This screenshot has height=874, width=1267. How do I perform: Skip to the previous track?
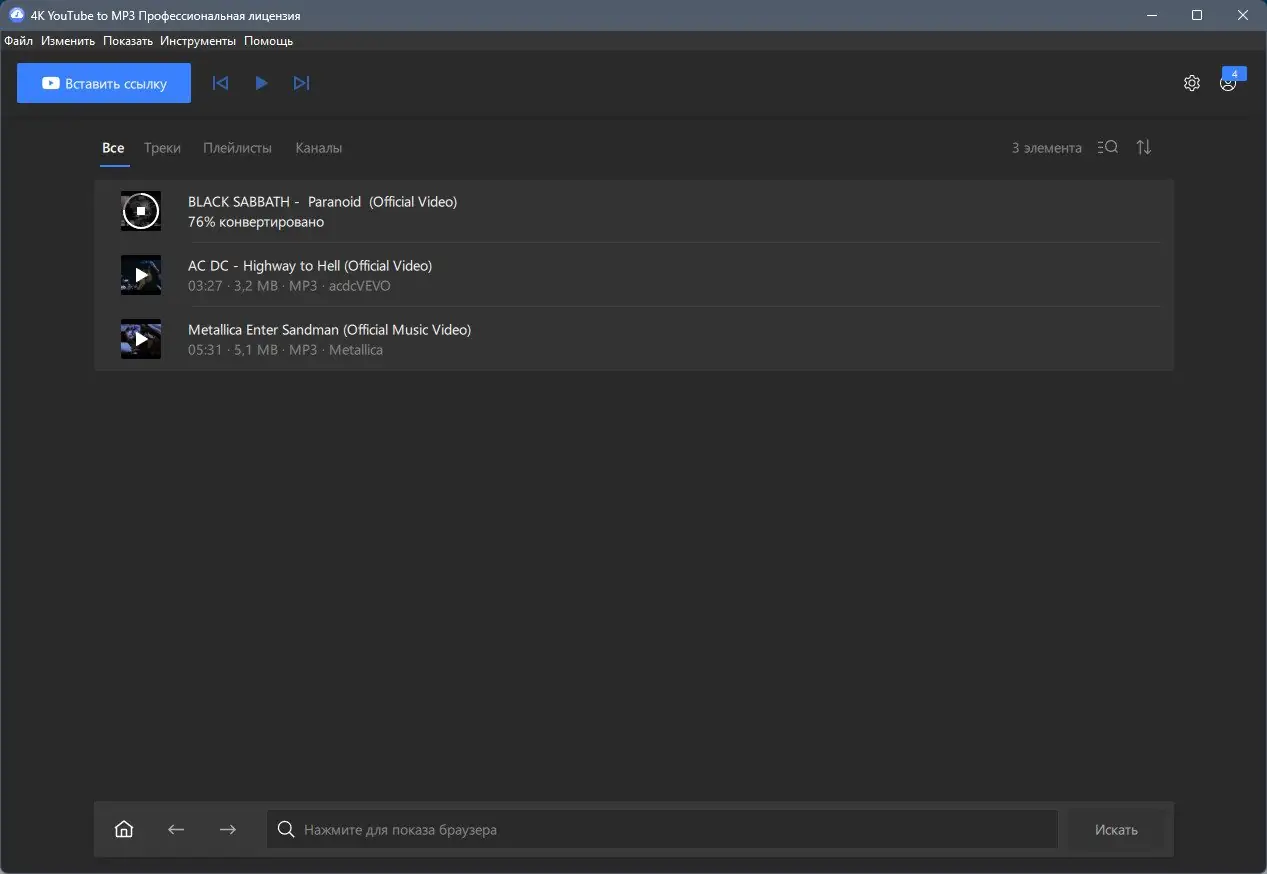(221, 83)
